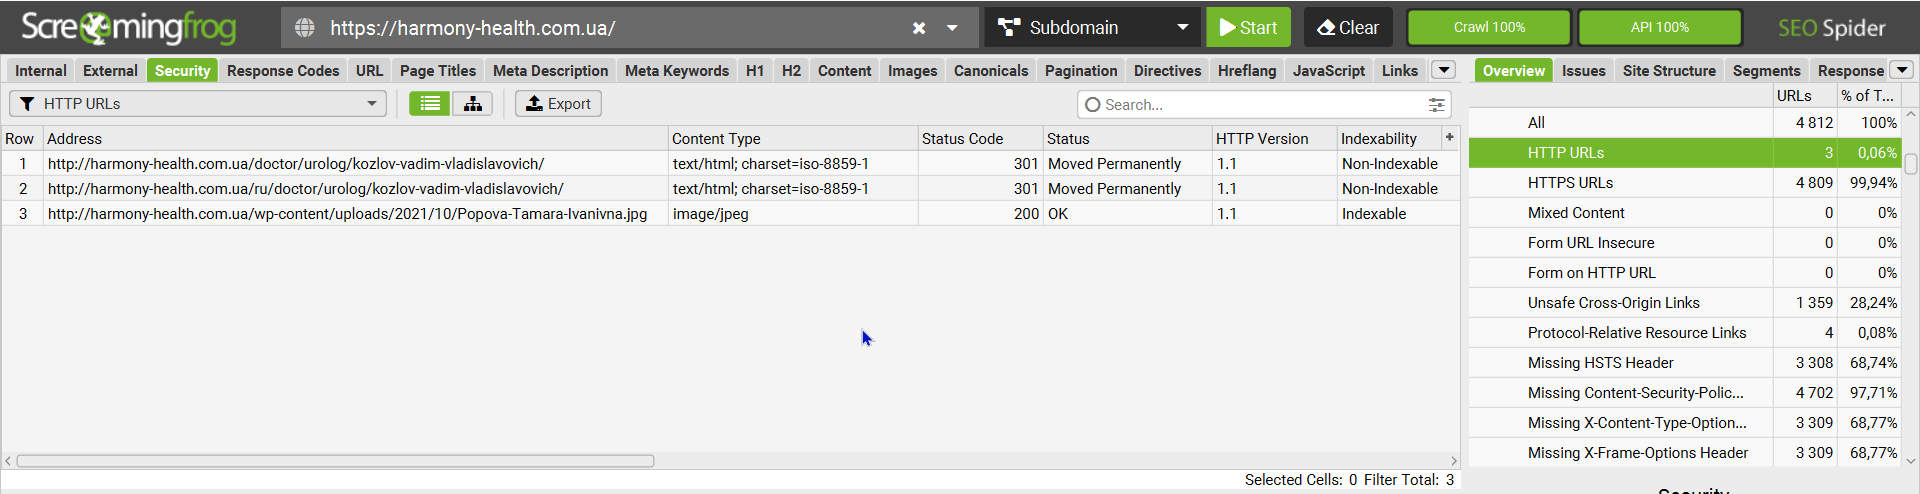Viewport: 1920px width, 494px height.
Task: Start the crawl
Action: click(x=1248, y=28)
